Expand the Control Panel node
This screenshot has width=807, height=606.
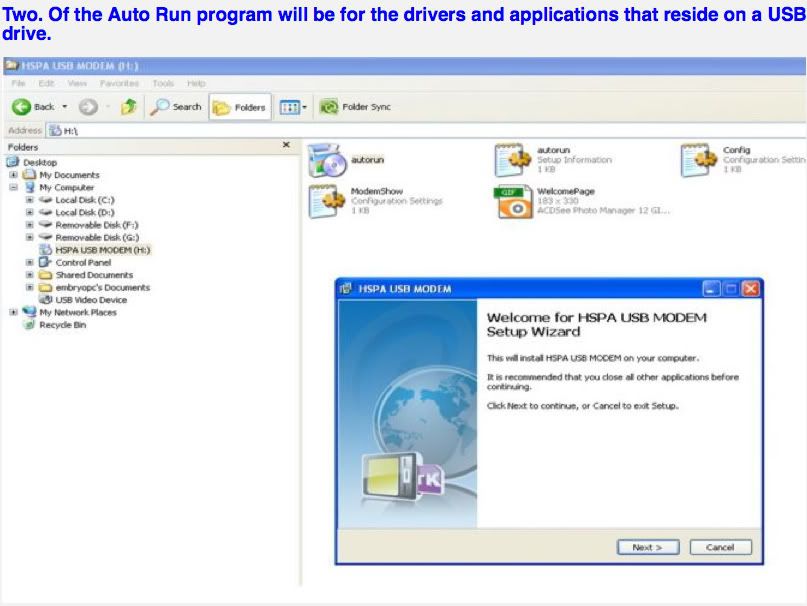(x=29, y=262)
